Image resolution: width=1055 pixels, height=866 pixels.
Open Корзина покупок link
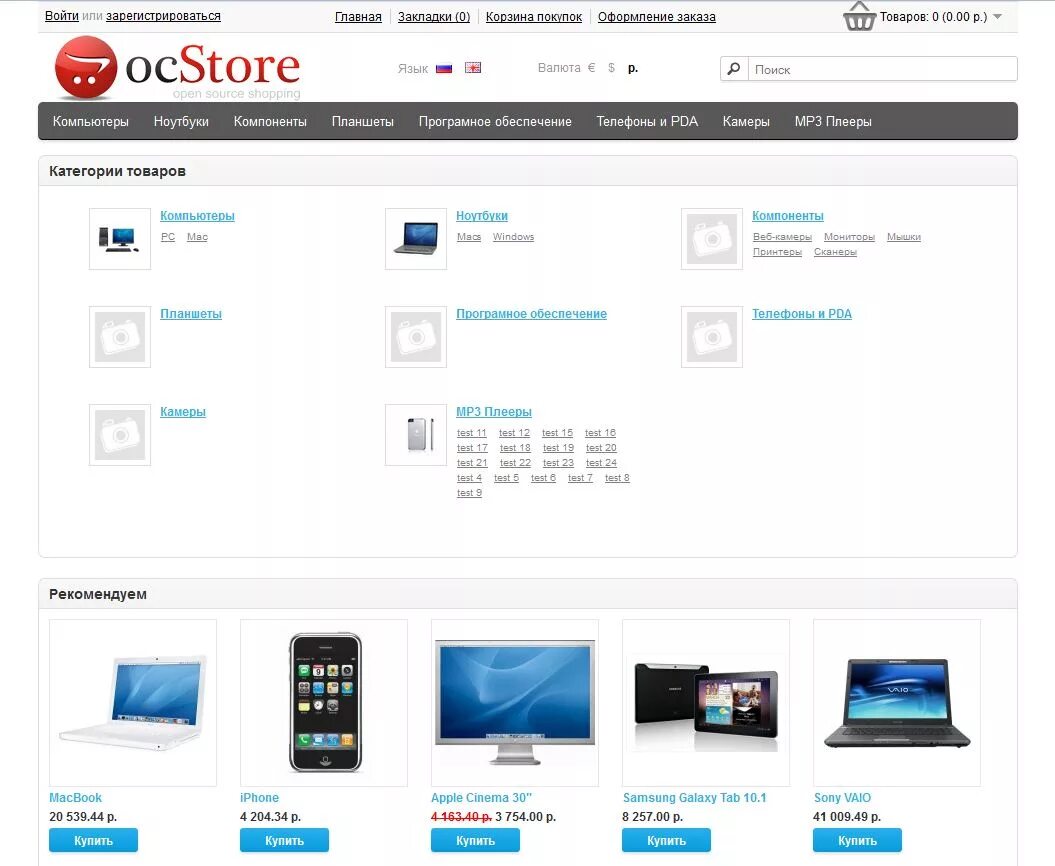click(x=534, y=17)
